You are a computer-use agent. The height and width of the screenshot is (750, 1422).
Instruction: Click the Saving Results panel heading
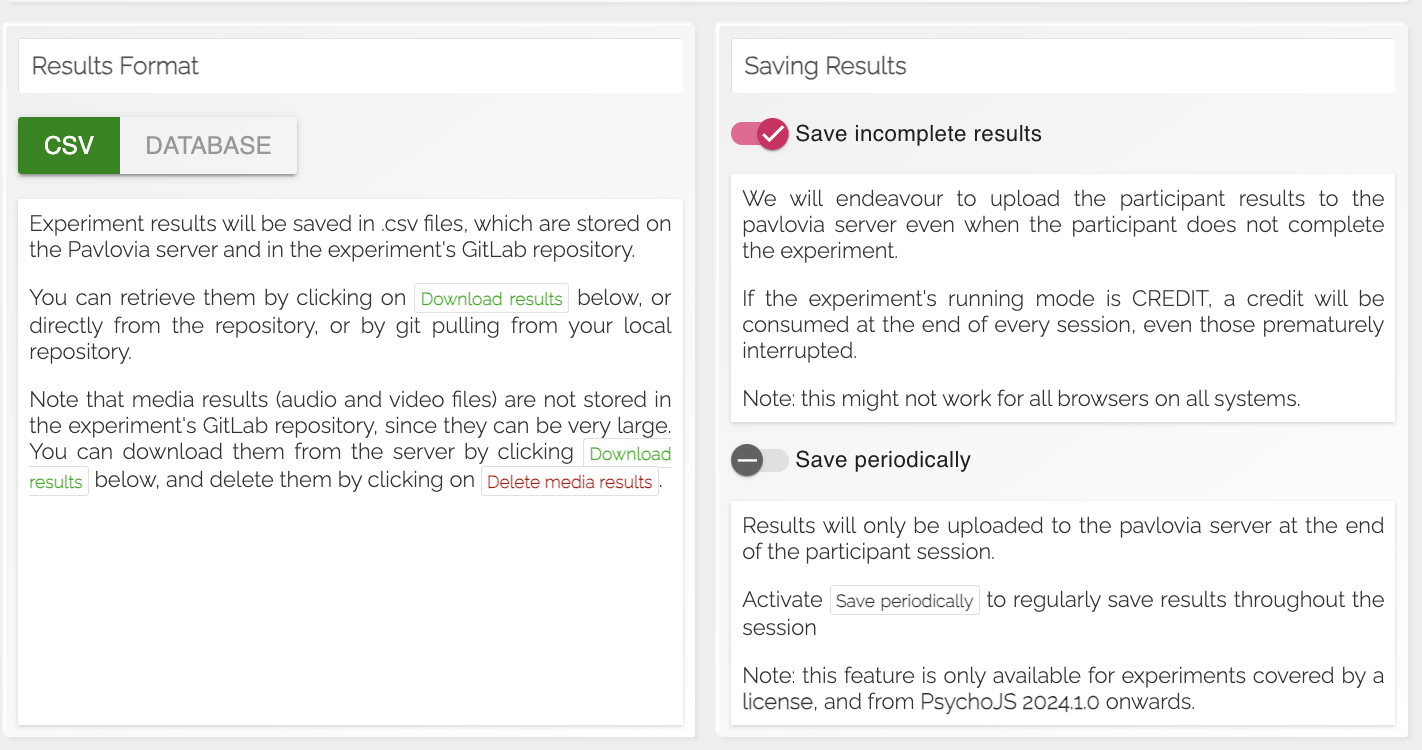click(x=825, y=66)
